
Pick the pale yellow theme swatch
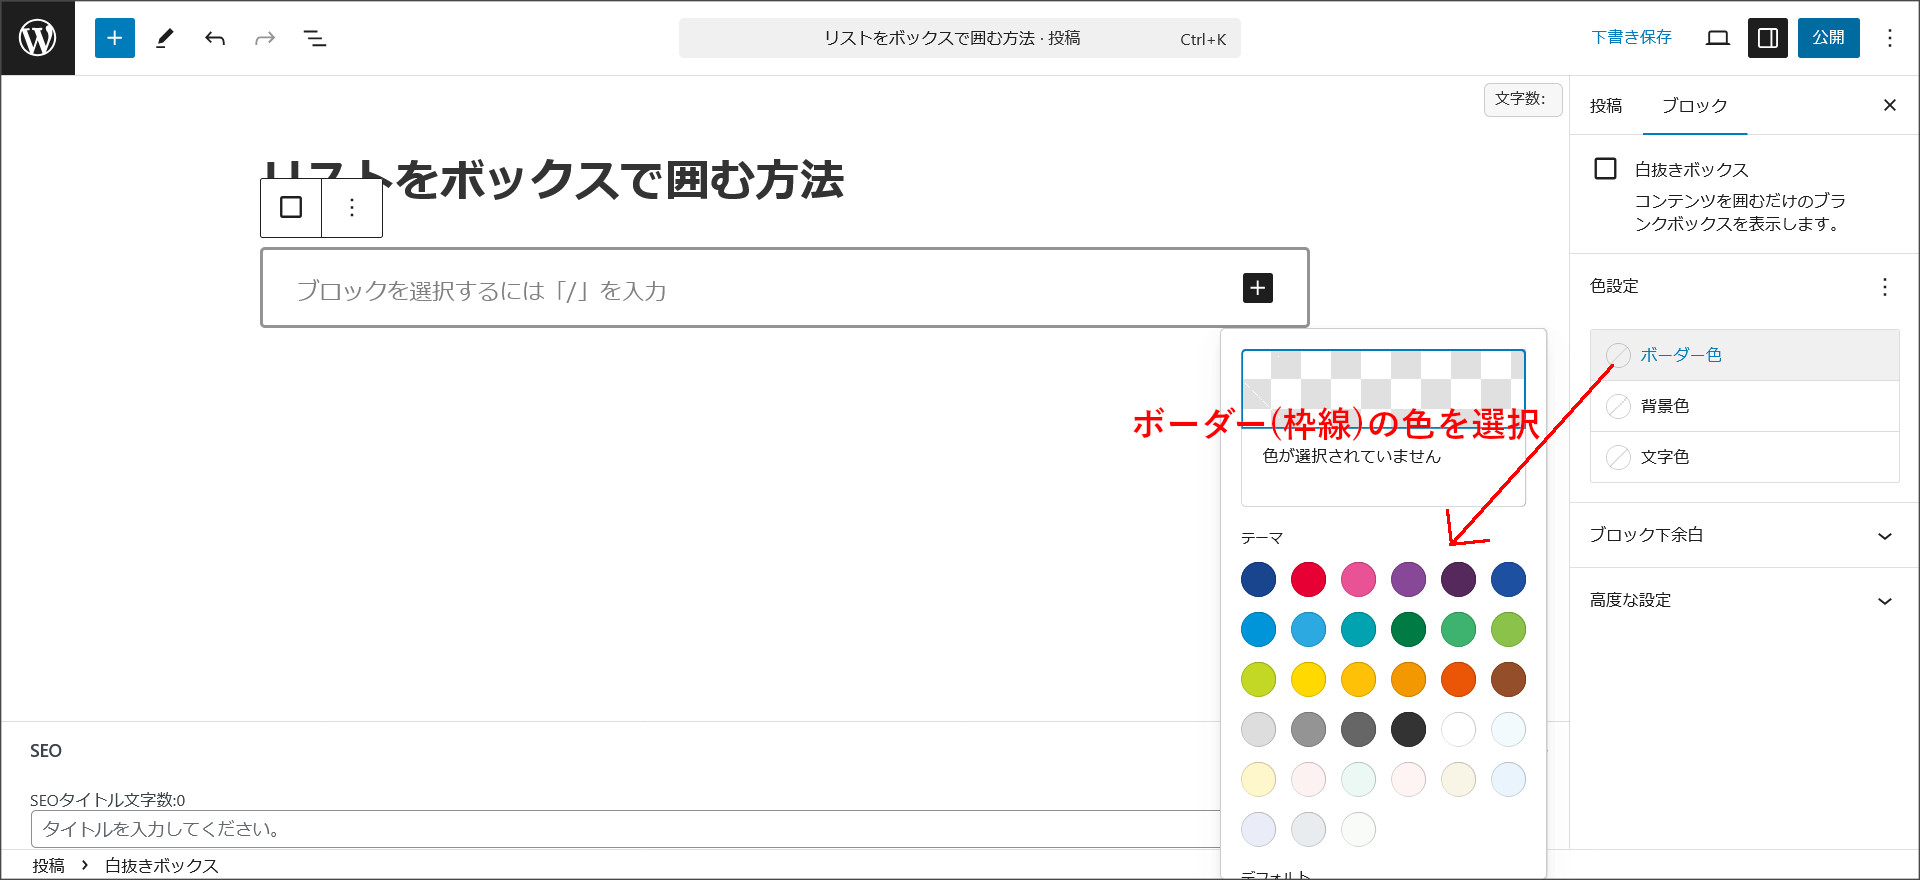(x=1258, y=779)
